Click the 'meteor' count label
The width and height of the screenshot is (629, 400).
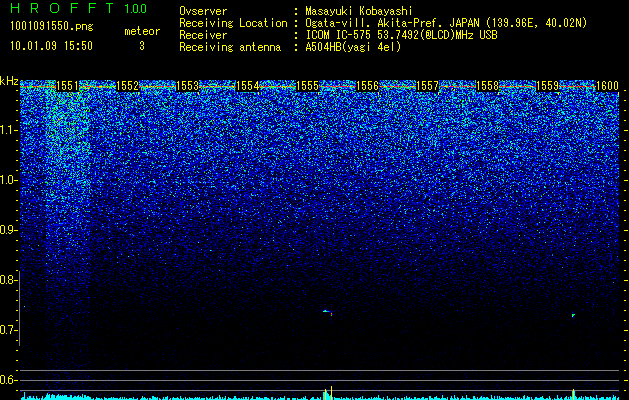[x=142, y=31]
